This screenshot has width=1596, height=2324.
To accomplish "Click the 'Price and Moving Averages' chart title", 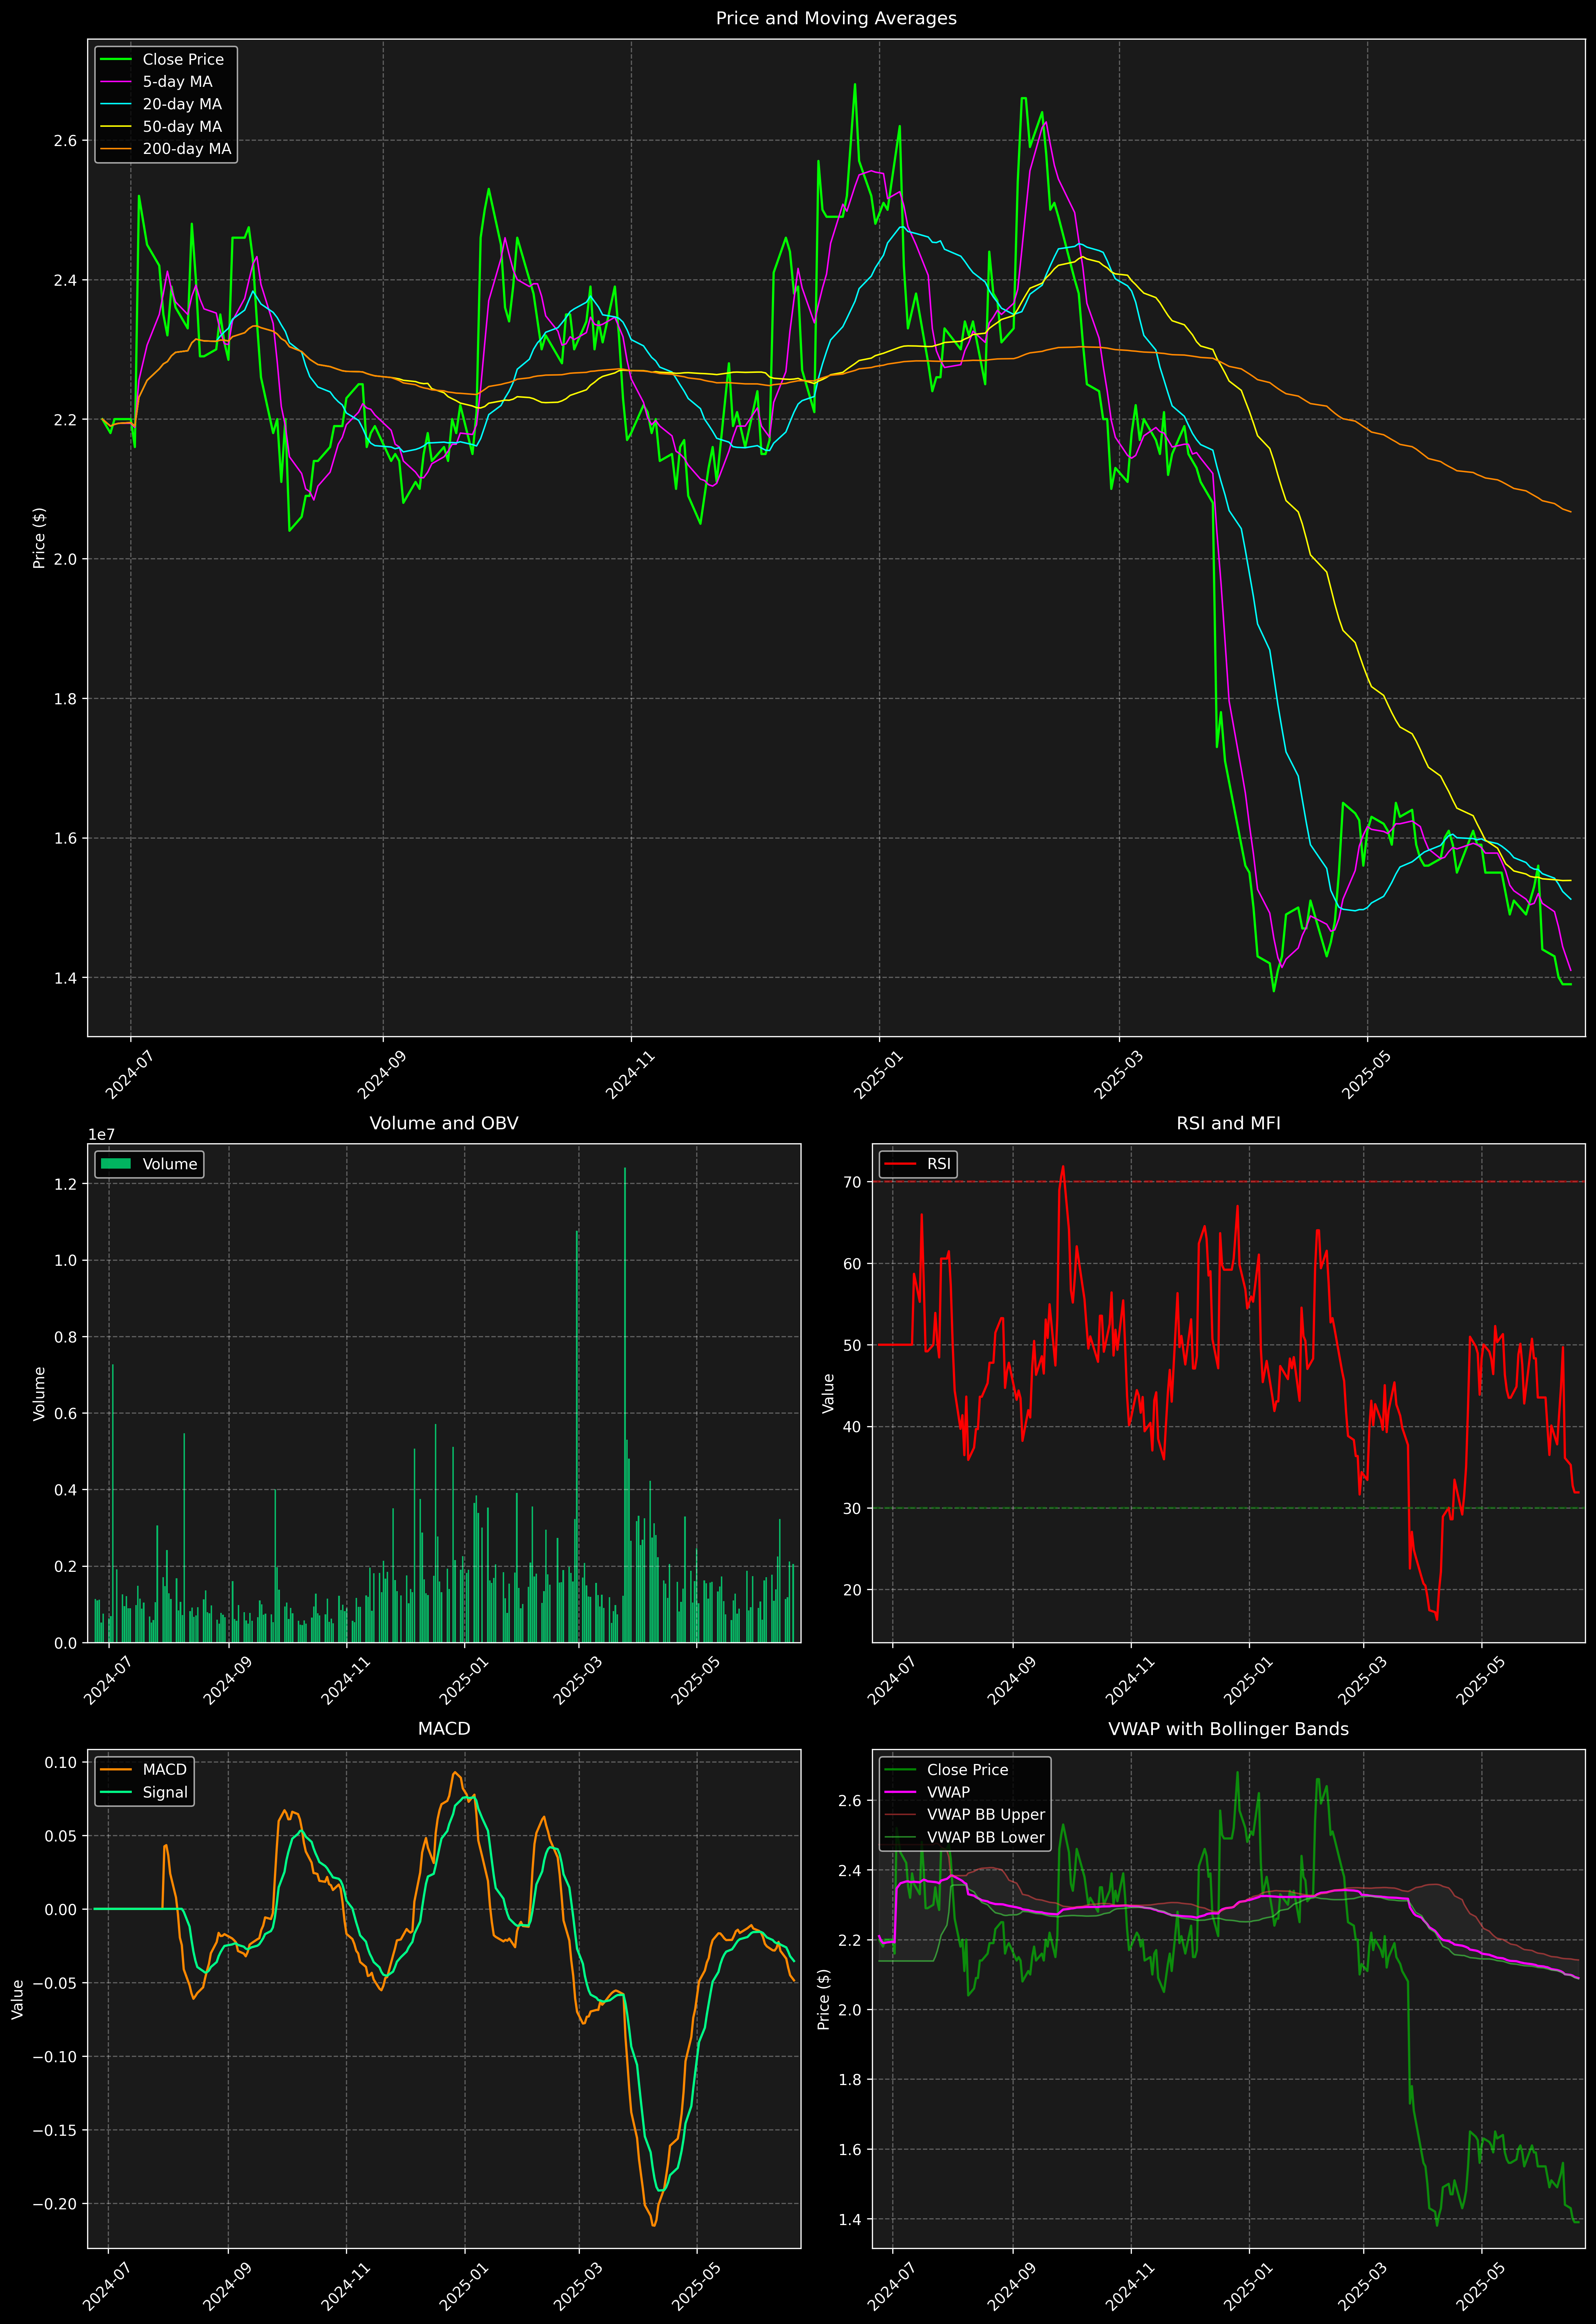I will tap(836, 18).
